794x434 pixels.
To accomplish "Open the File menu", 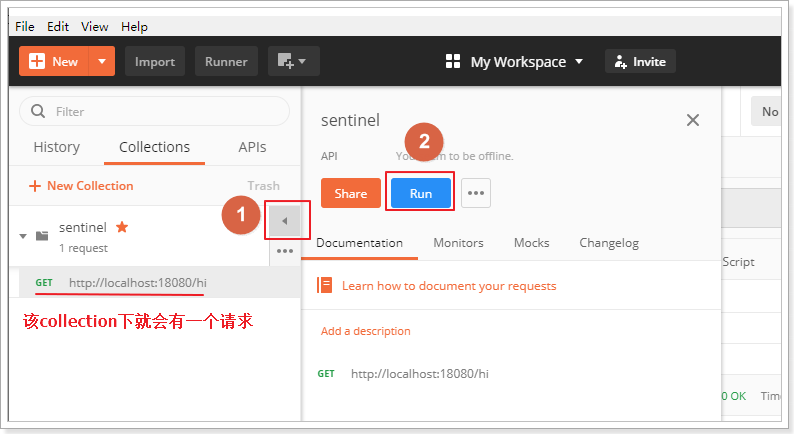I will click(25, 26).
